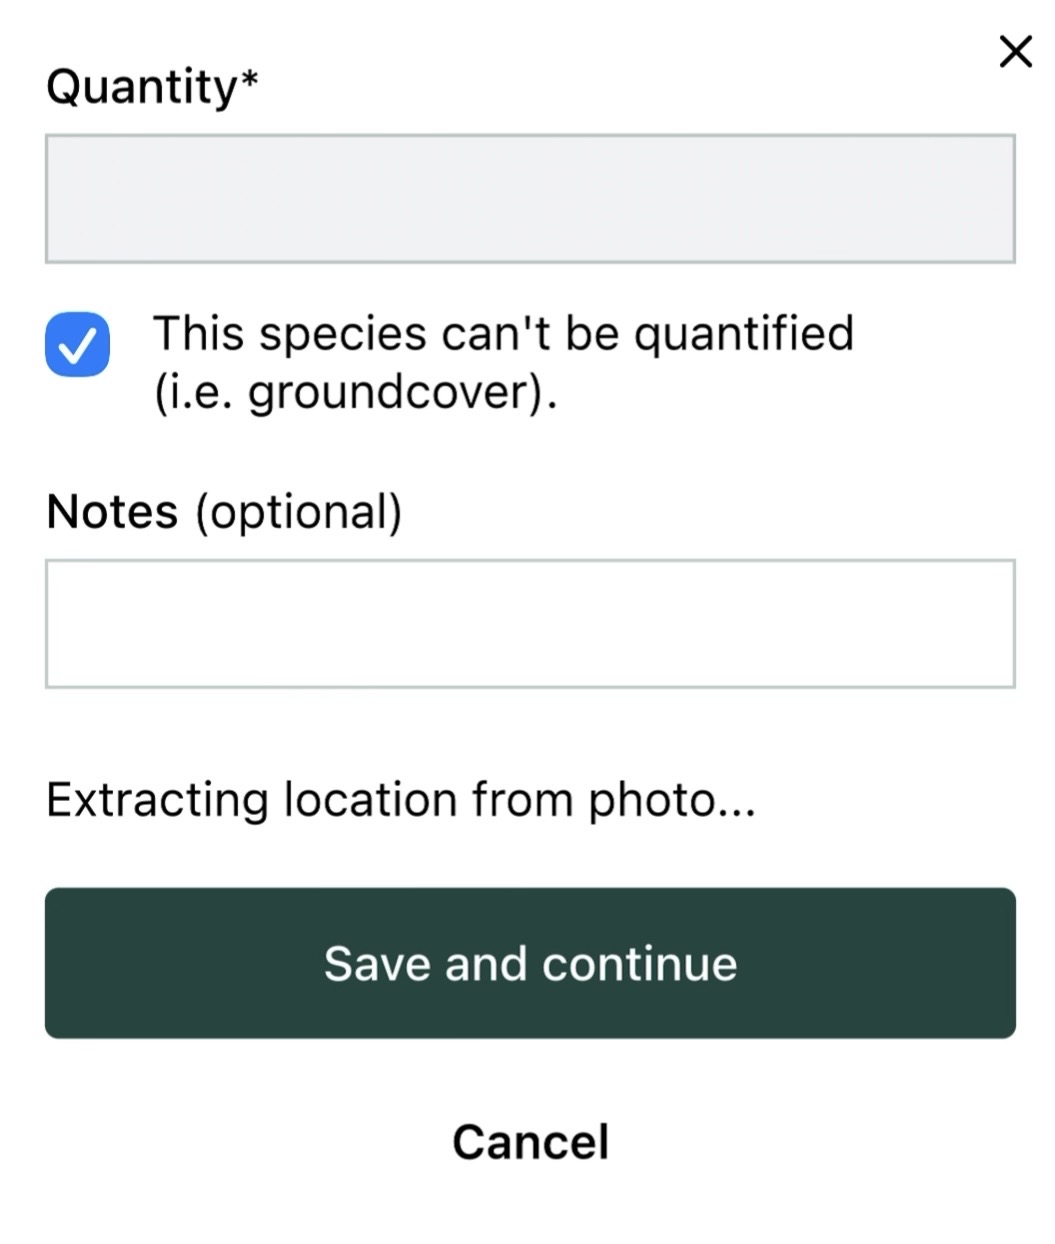Click the "(i.e. groundcover)." label text

tap(355, 393)
